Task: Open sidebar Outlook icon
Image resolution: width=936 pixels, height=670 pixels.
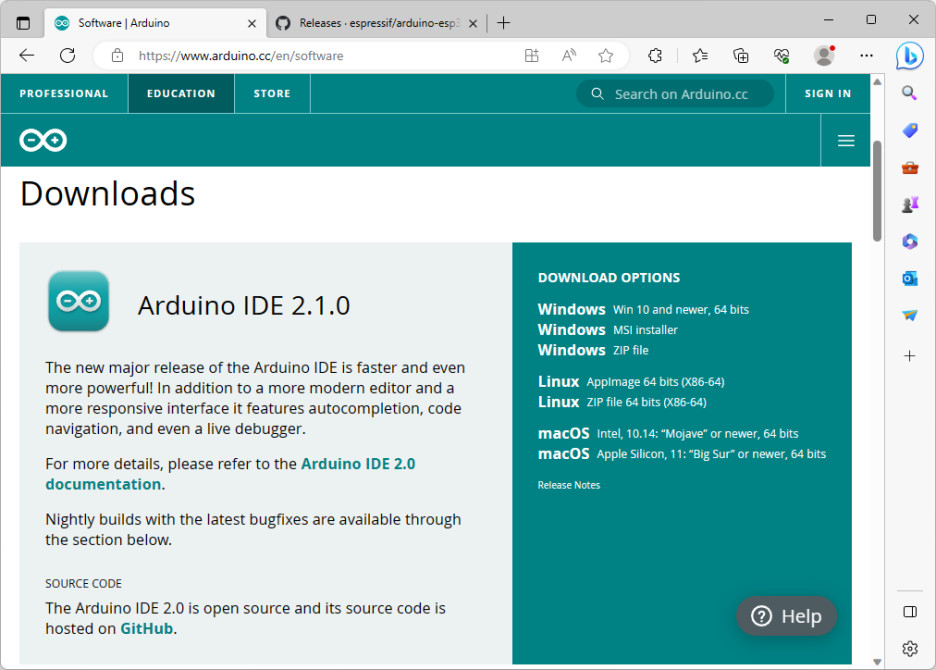Action: 910,278
